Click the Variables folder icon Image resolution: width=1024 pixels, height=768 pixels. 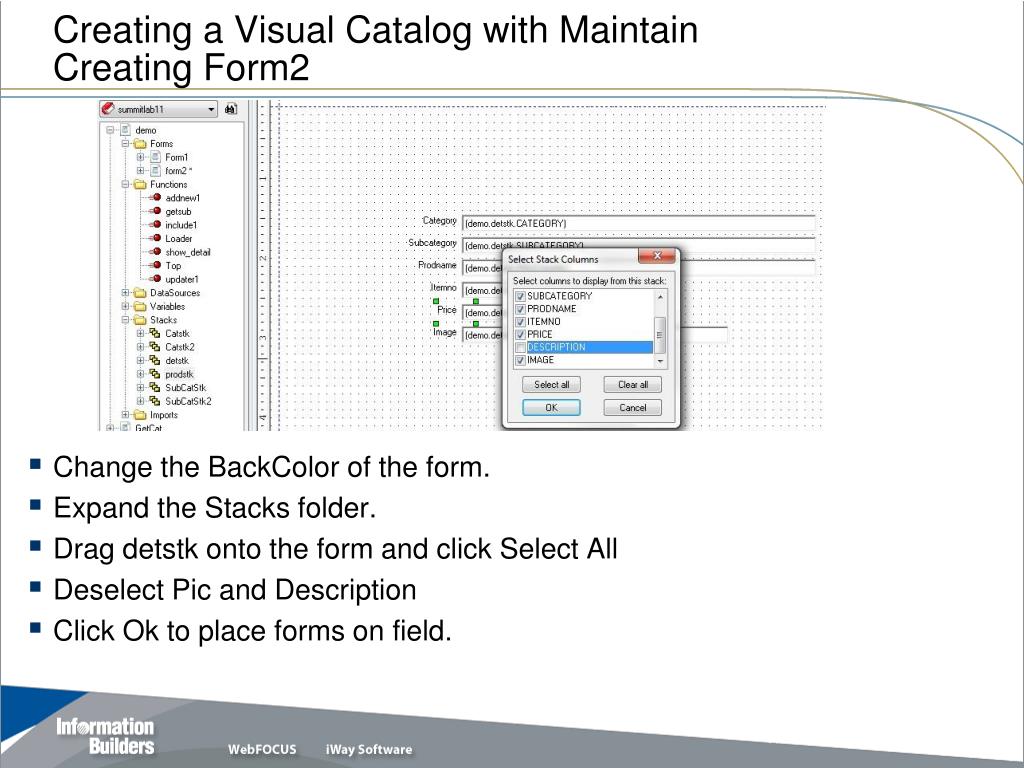[x=140, y=306]
